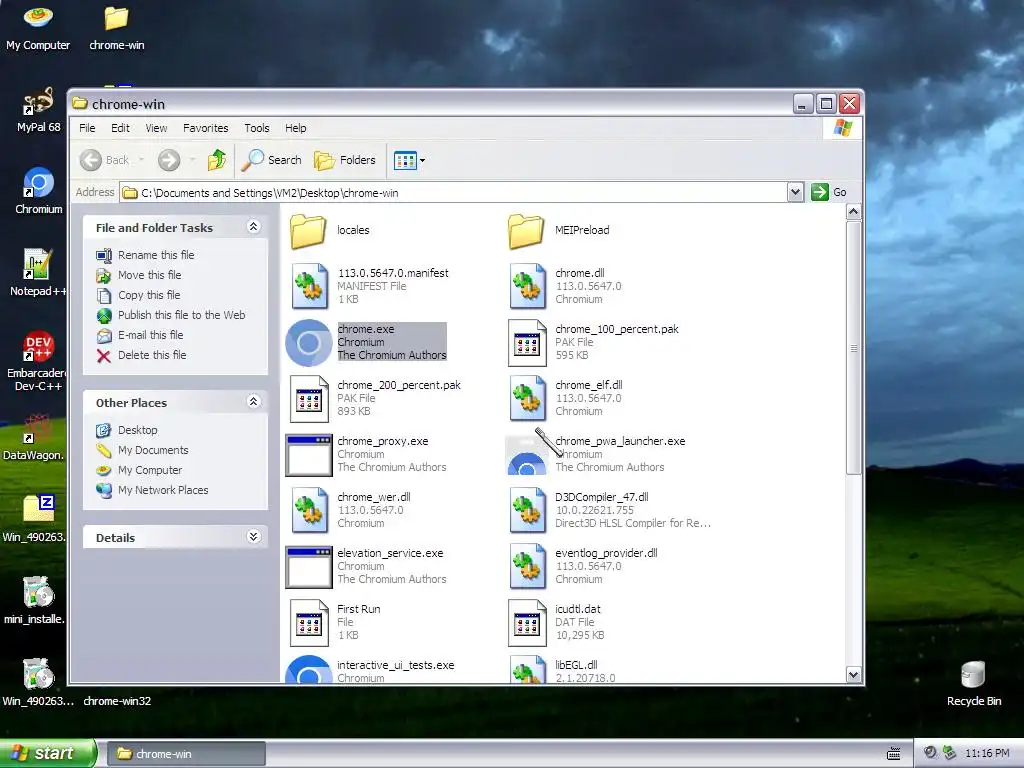The image size is (1024, 768).
Task: Open the Tools menu
Action: [257, 128]
